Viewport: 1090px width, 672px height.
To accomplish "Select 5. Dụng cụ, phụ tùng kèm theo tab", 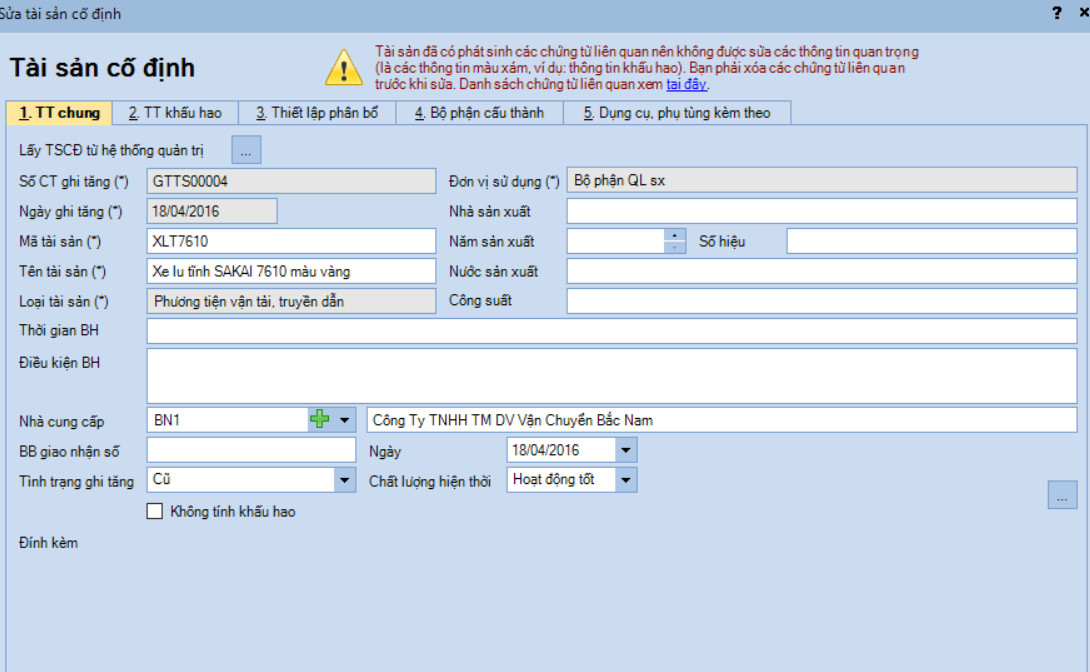I will pyautogui.click(x=677, y=113).
